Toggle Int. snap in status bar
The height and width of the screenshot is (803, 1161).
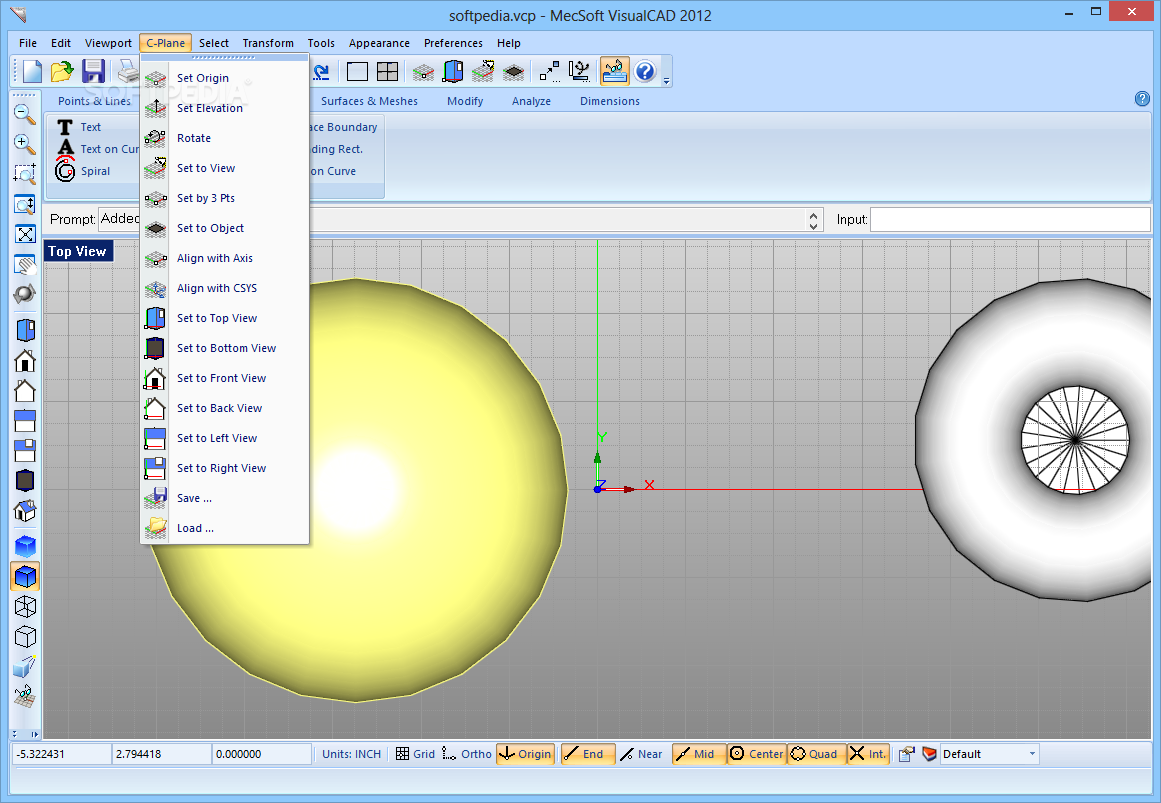click(x=868, y=754)
